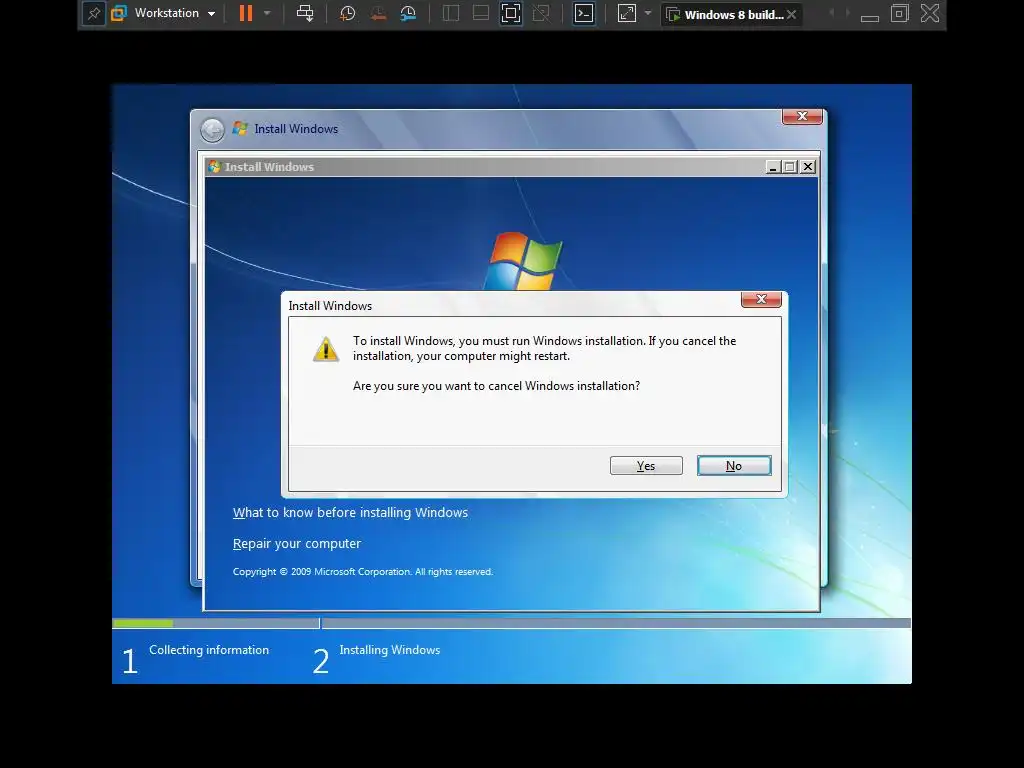Click the Unity mode icon

pos(541,13)
